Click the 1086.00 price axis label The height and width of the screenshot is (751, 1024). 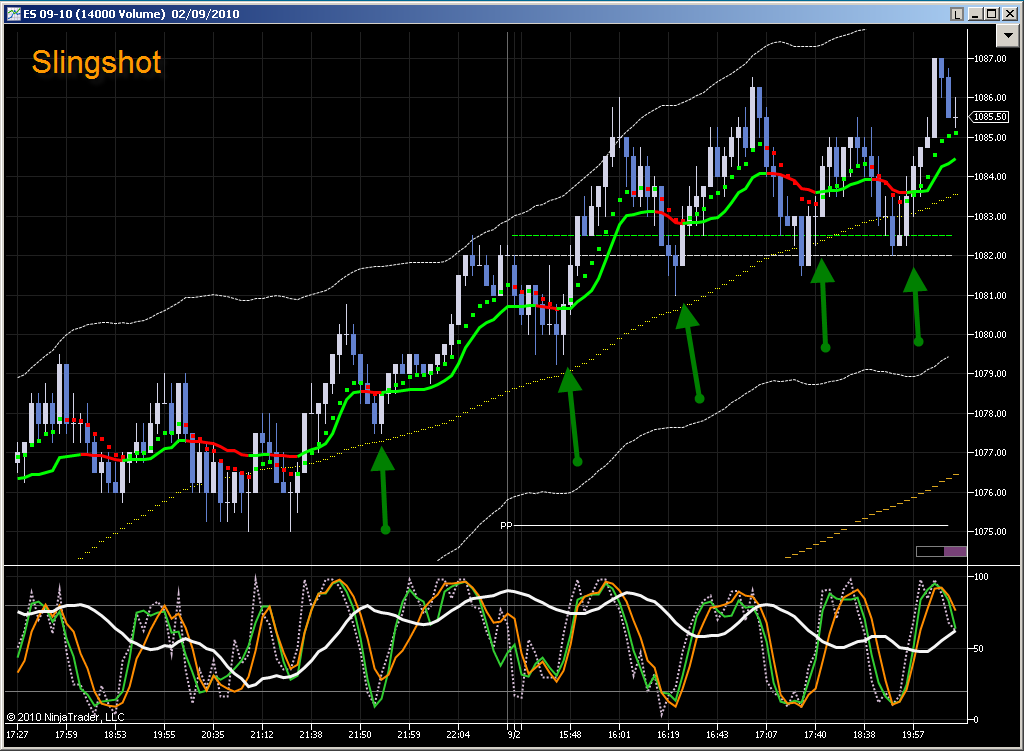(990, 98)
